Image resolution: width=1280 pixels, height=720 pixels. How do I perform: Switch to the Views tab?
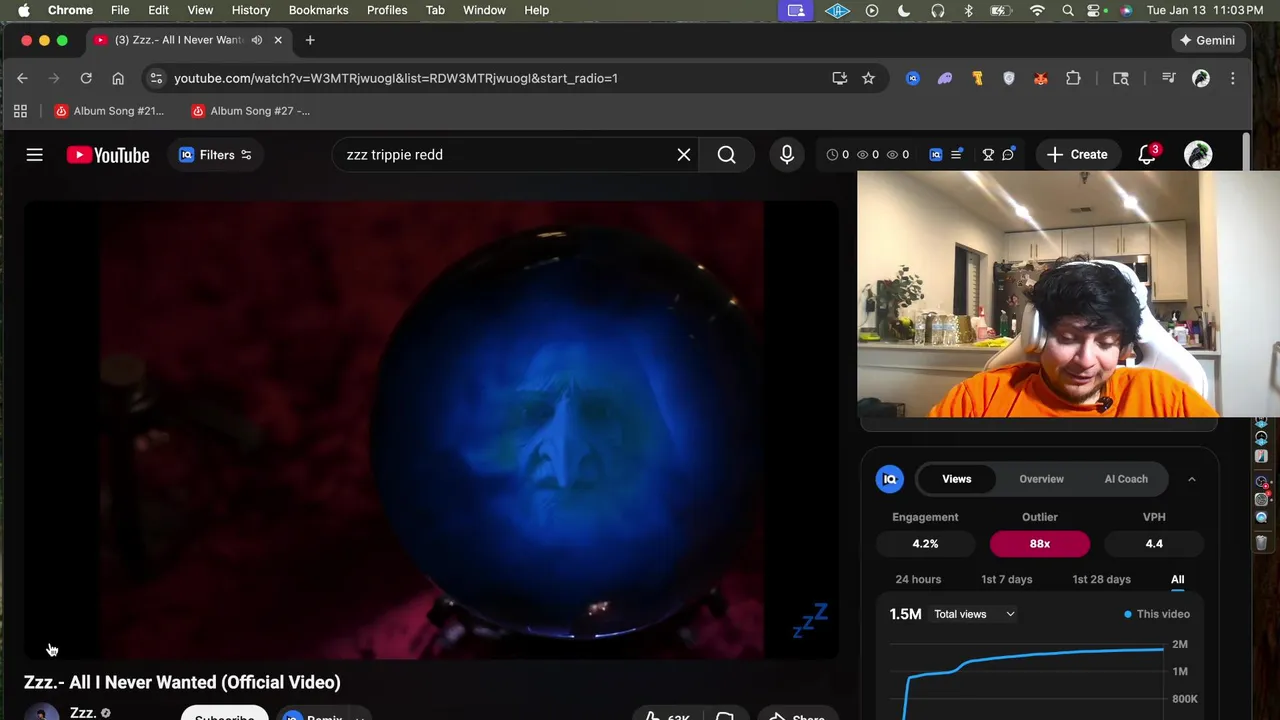point(957,479)
